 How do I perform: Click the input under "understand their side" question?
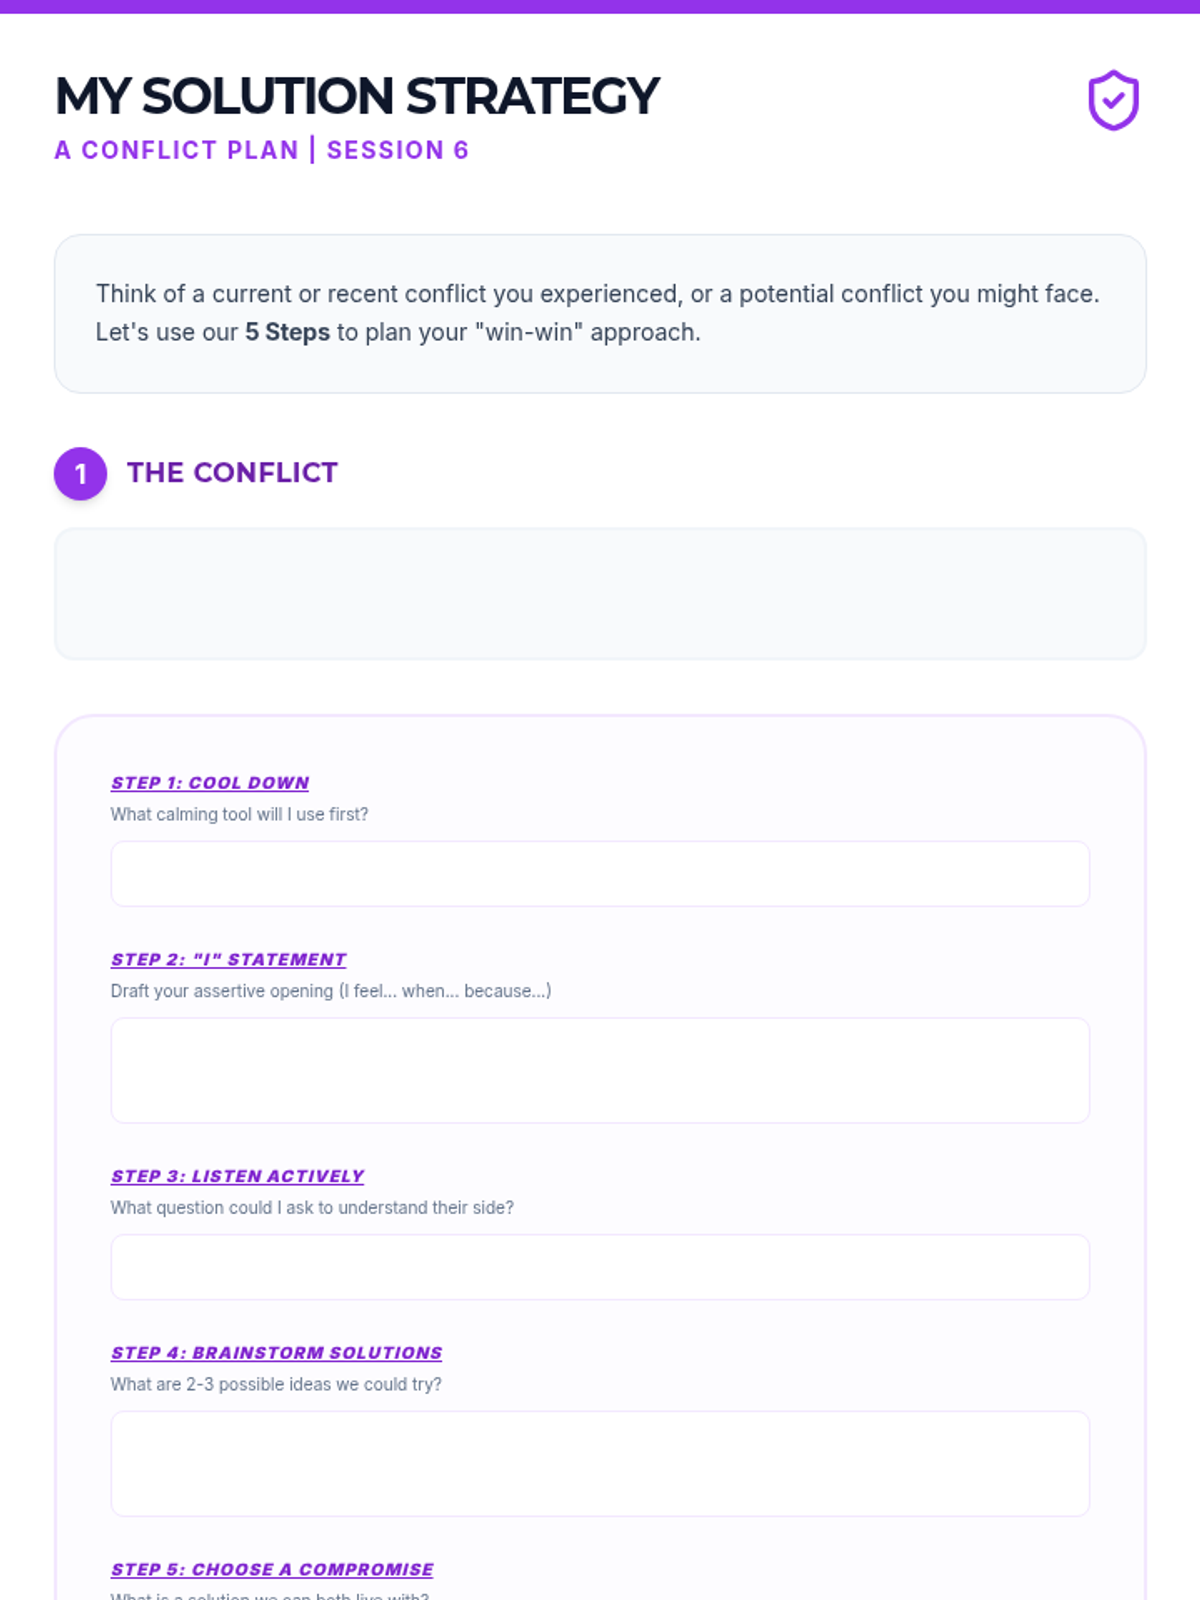600,1267
